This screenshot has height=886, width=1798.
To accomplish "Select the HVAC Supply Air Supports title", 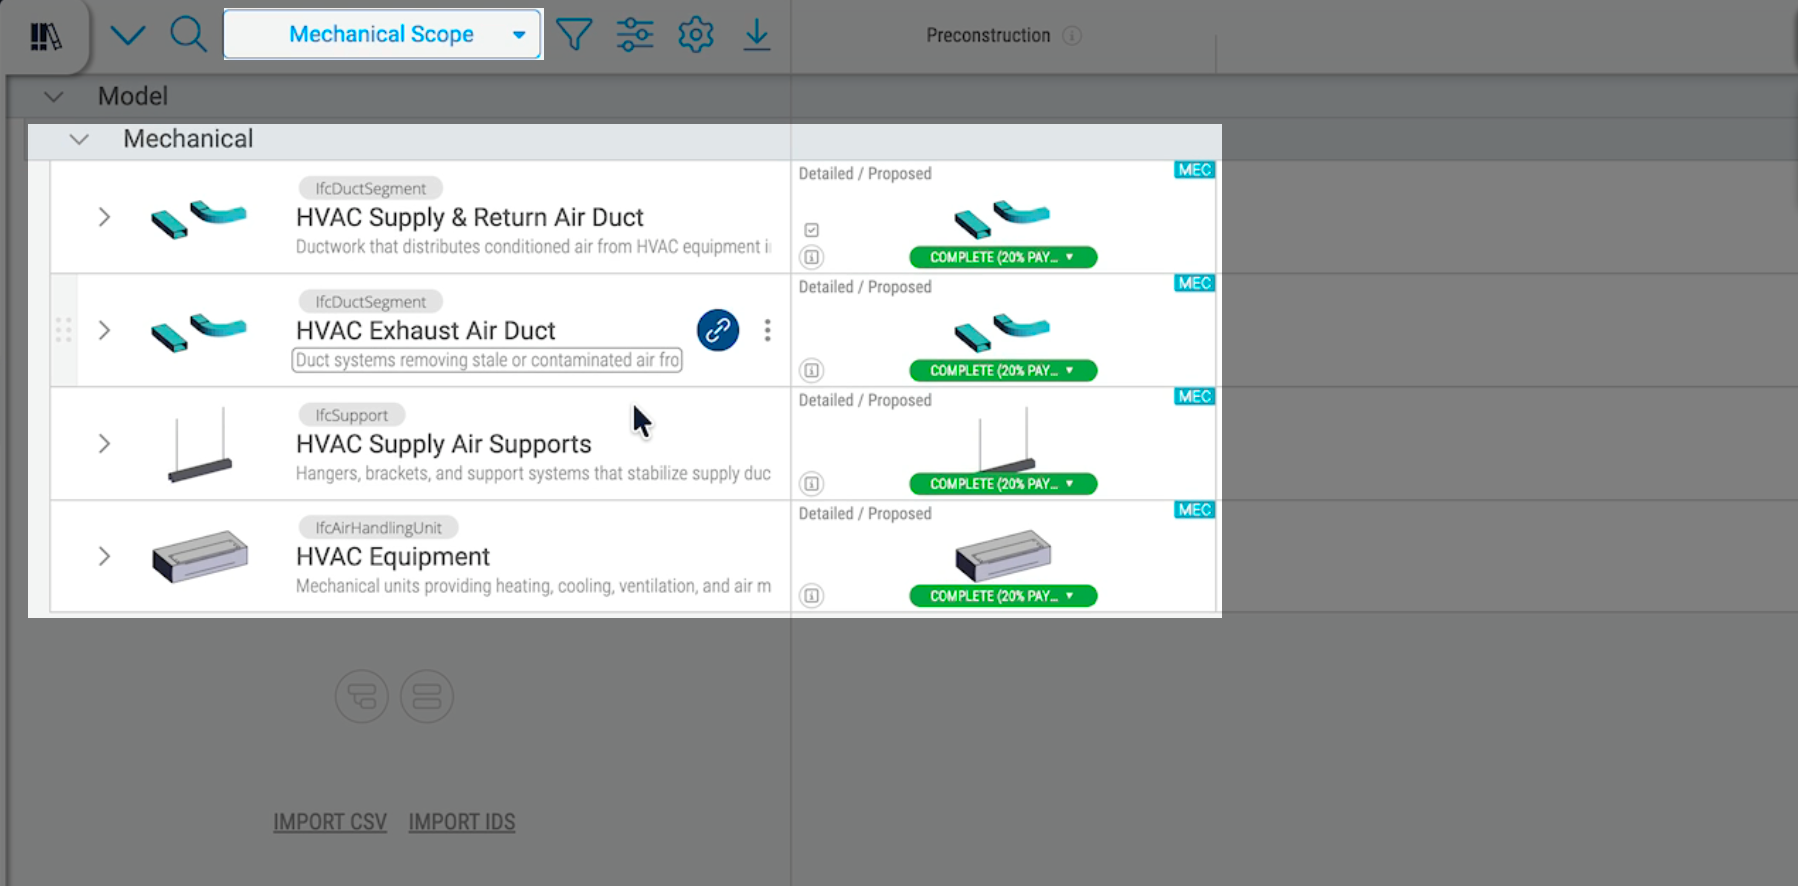I will click(x=444, y=444).
